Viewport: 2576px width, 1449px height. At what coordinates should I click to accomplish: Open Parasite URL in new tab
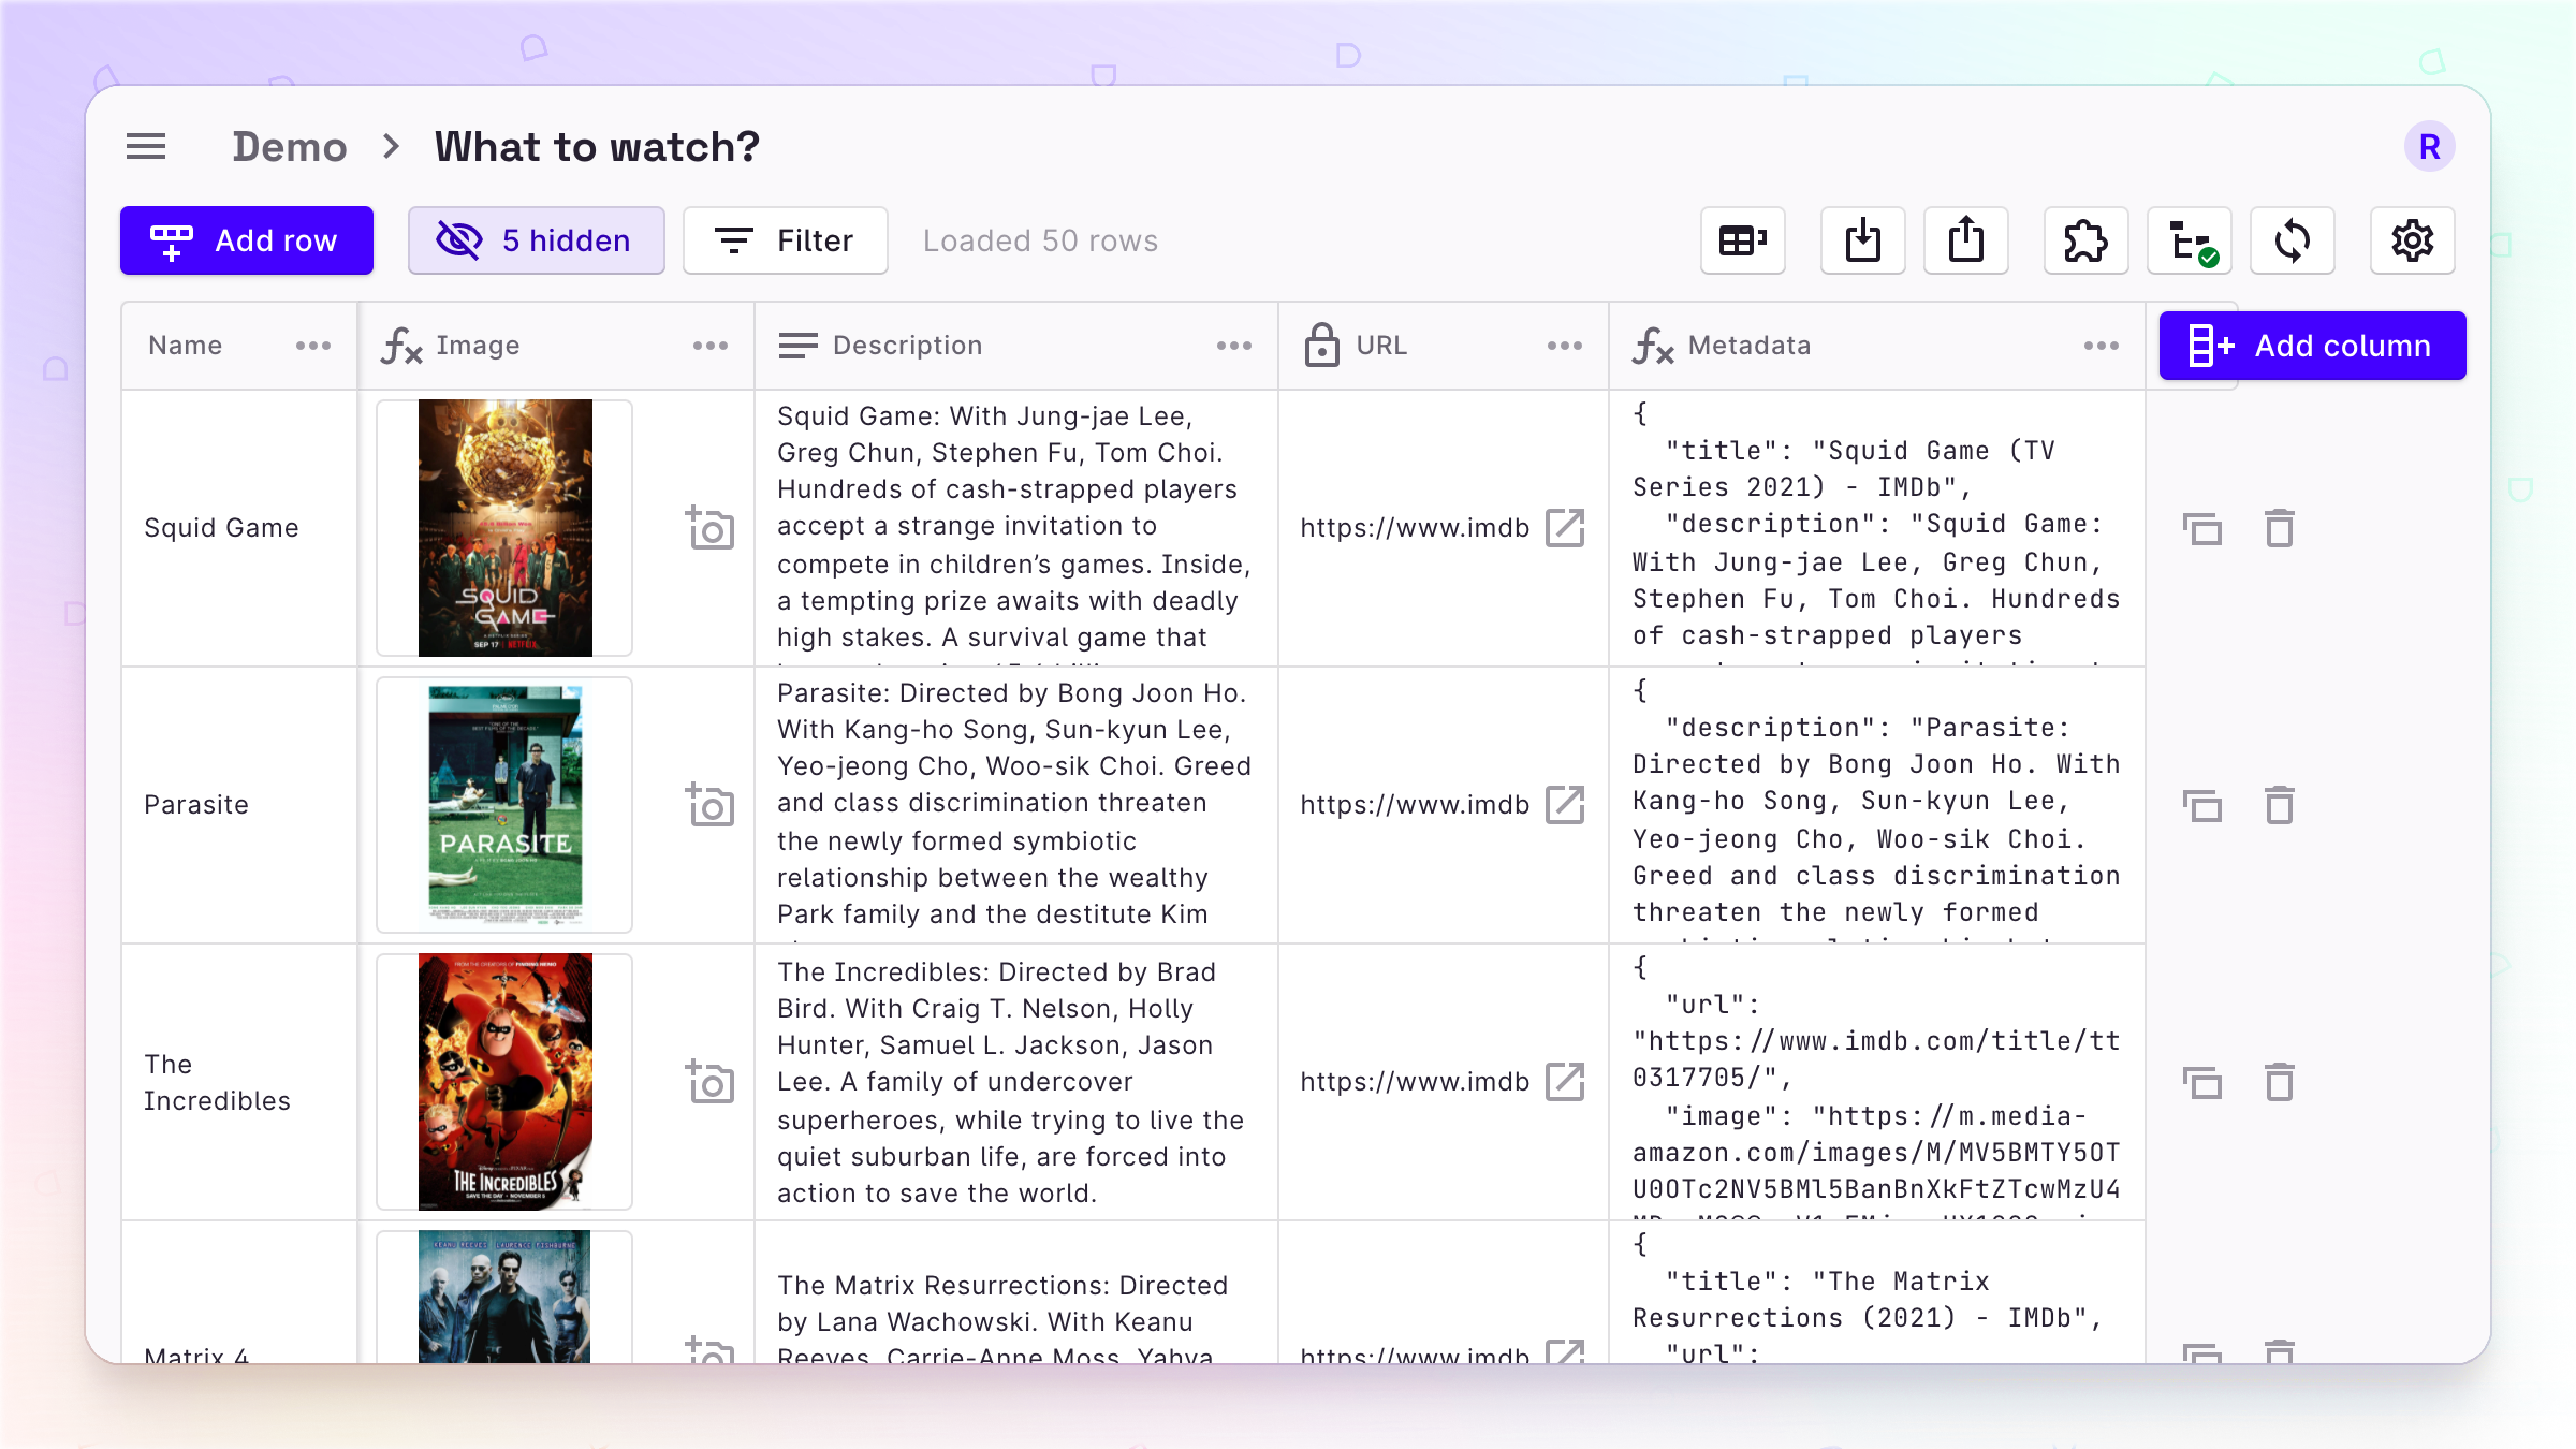tap(1565, 805)
